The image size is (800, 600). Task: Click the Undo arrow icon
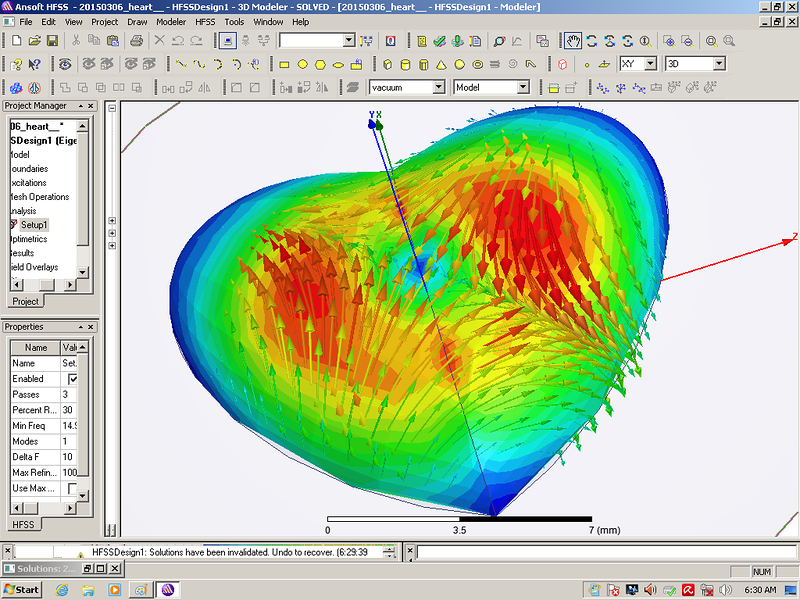click(178, 41)
